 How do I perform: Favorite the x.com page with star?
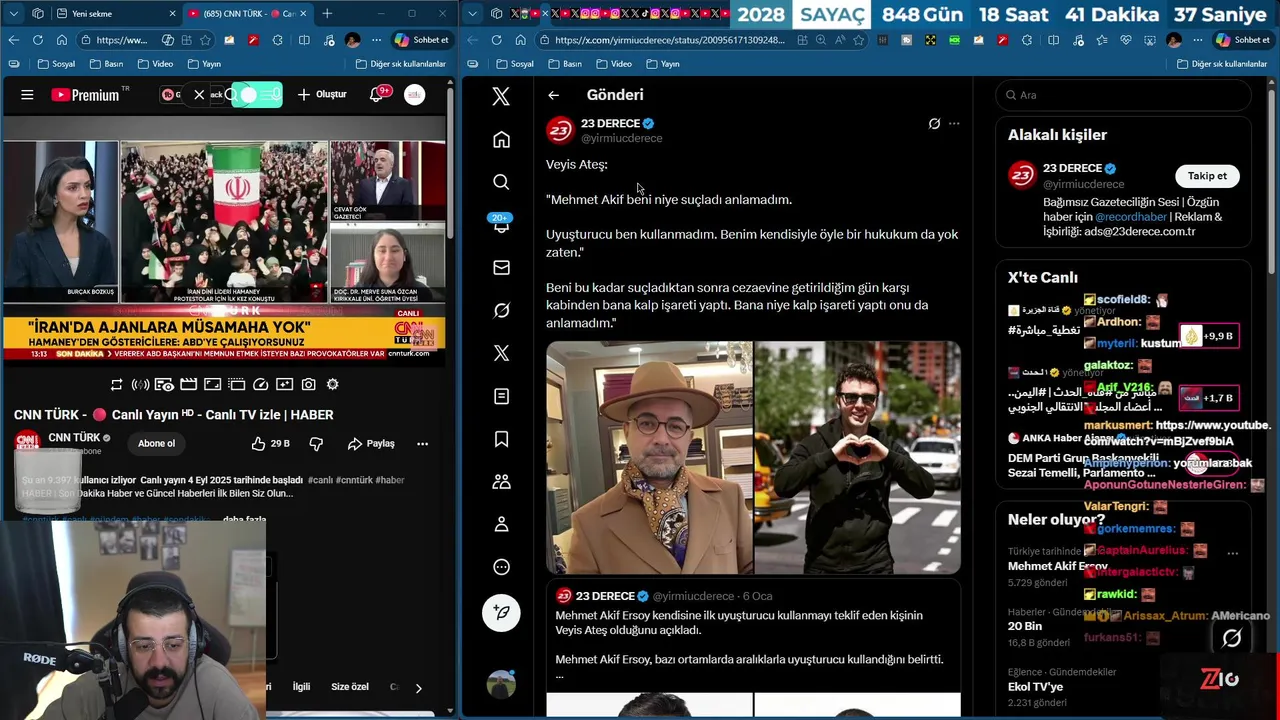tap(857, 40)
